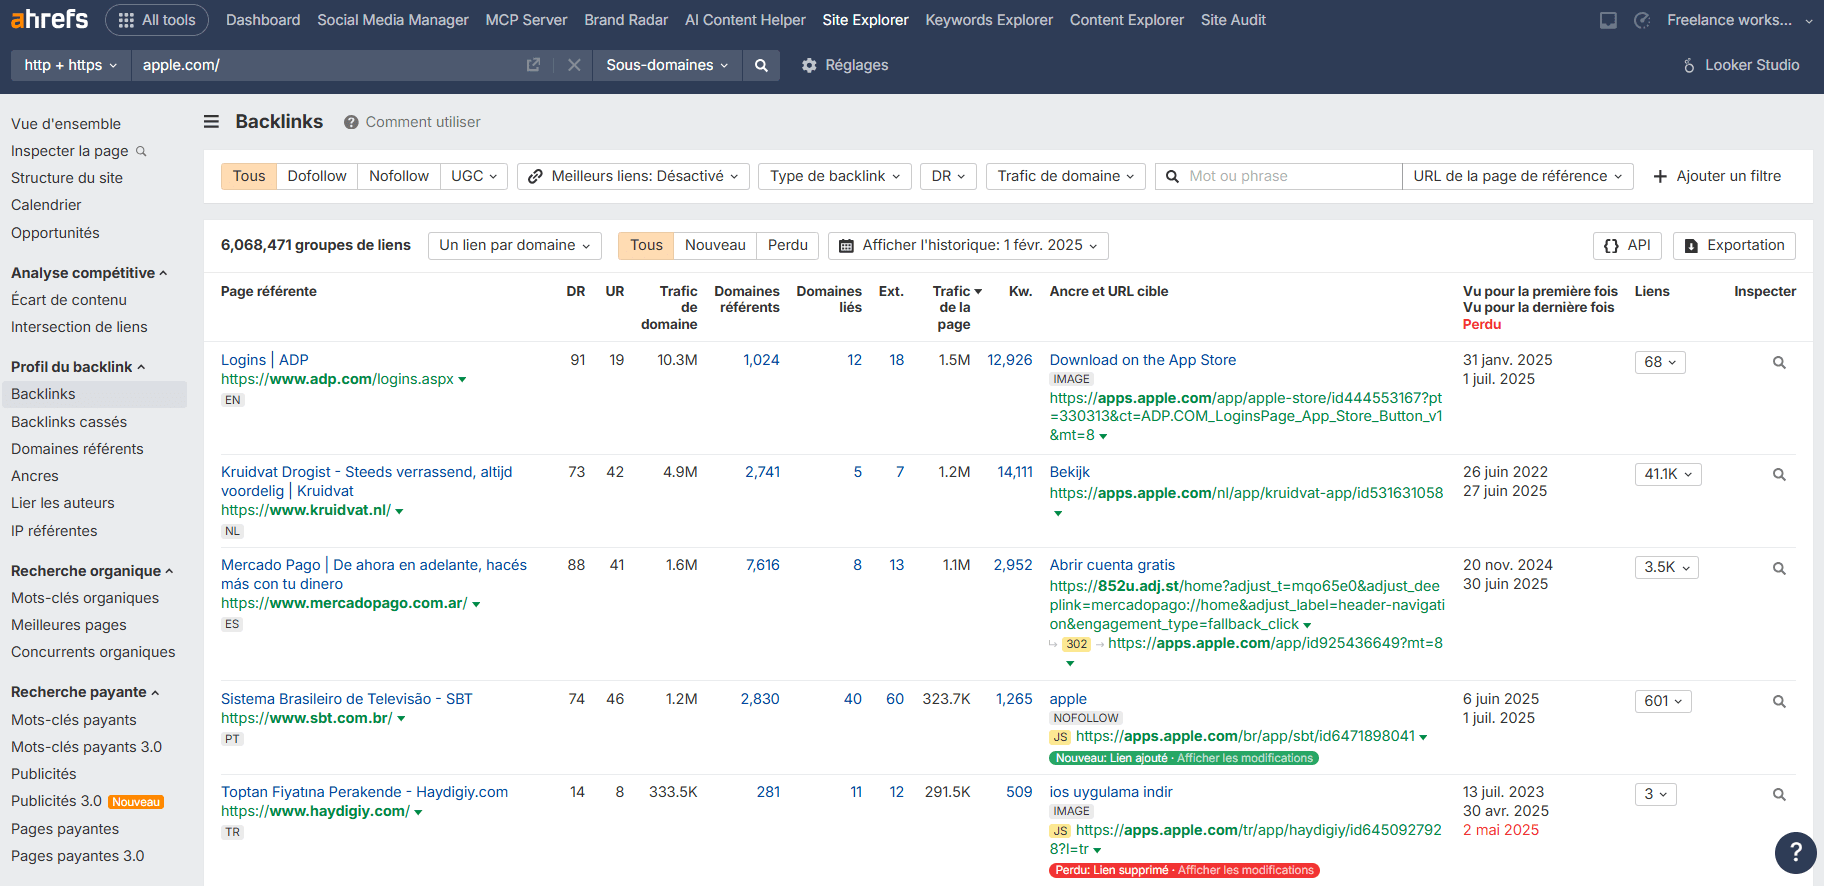Open Comment utiliser help icon

[351, 122]
